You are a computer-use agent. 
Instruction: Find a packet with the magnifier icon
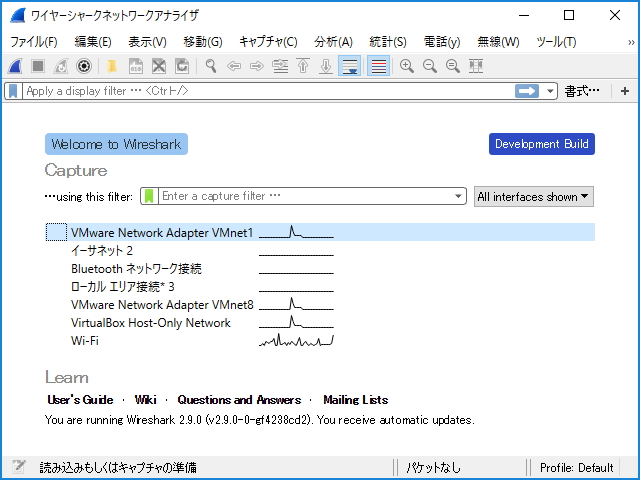[x=211, y=66]
